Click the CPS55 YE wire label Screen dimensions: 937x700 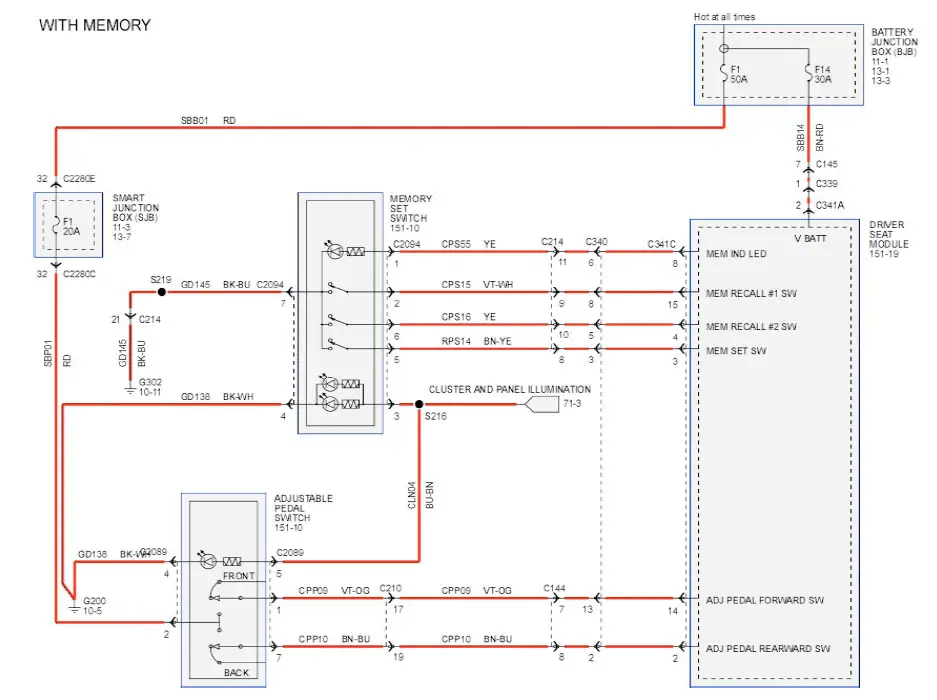(x=468, y=244)
